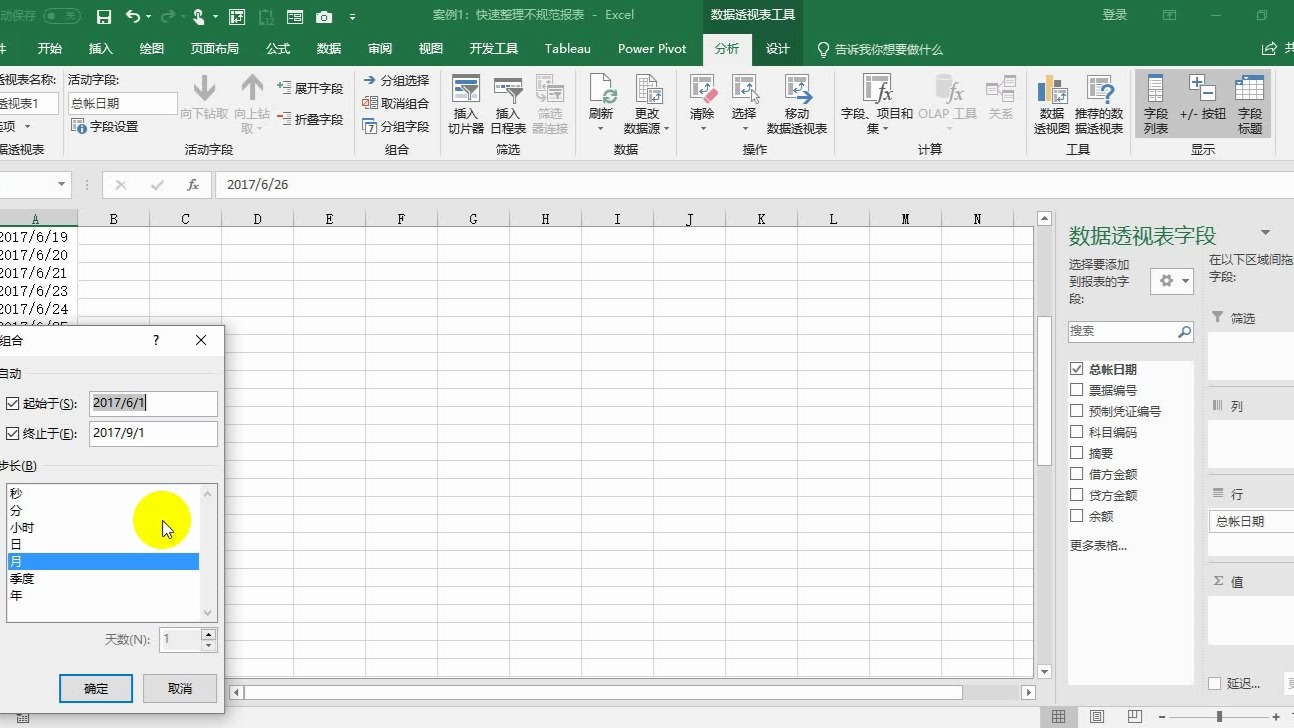Switch to the 数据 (Data) tab
Image resolution: width=1294 pixels, height=728 pixels.
[329, 49]
